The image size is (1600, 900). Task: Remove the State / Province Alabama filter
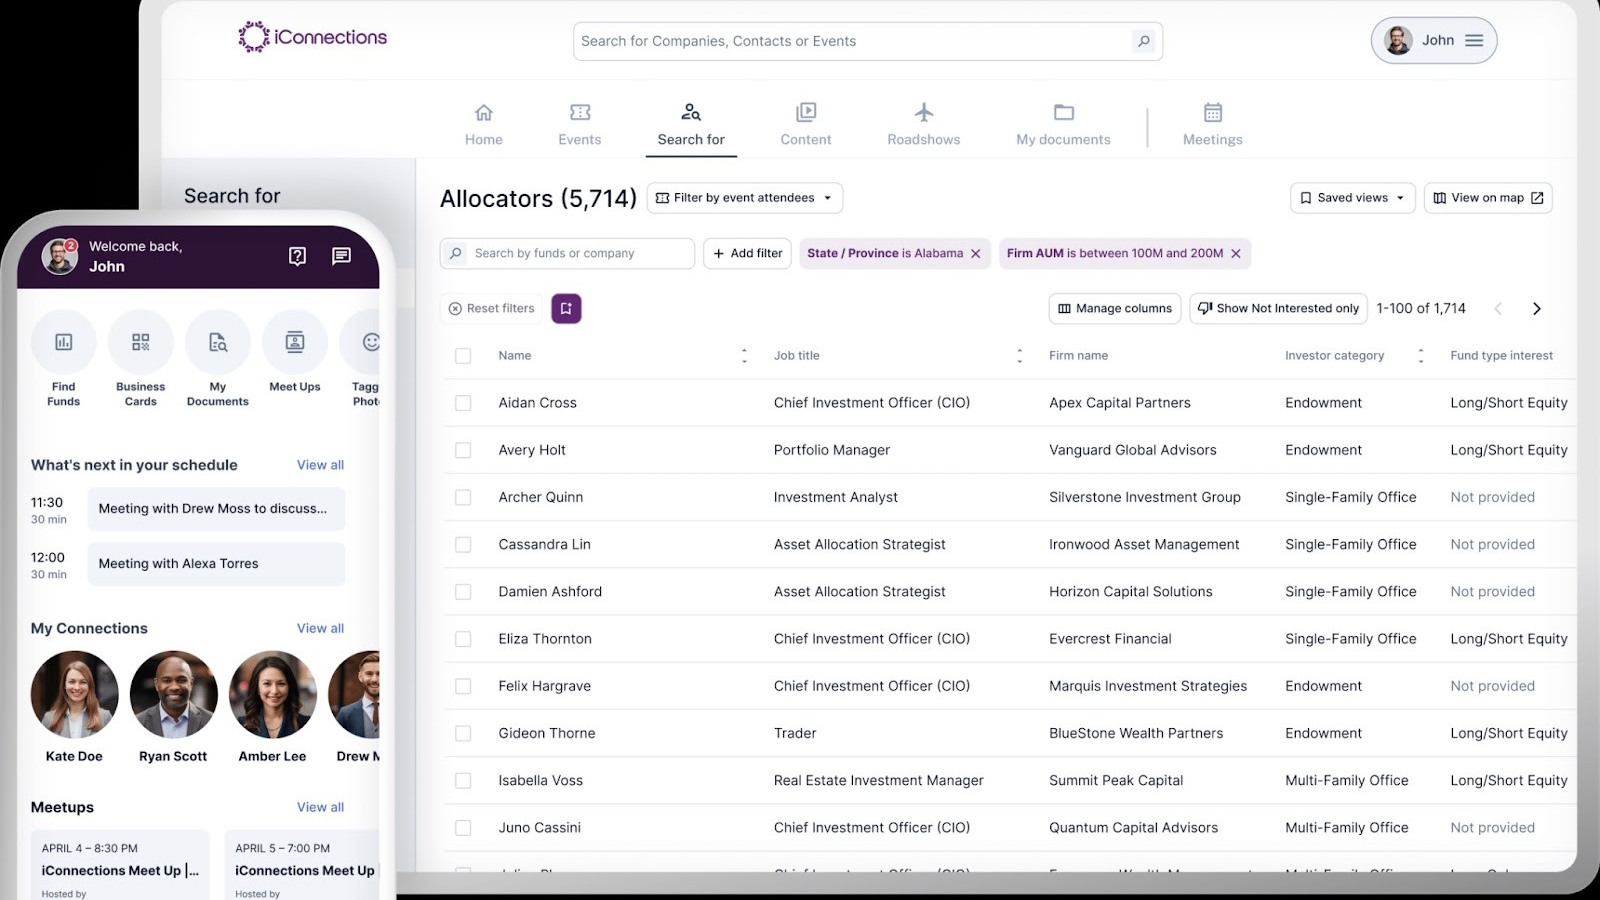point(976,254)
